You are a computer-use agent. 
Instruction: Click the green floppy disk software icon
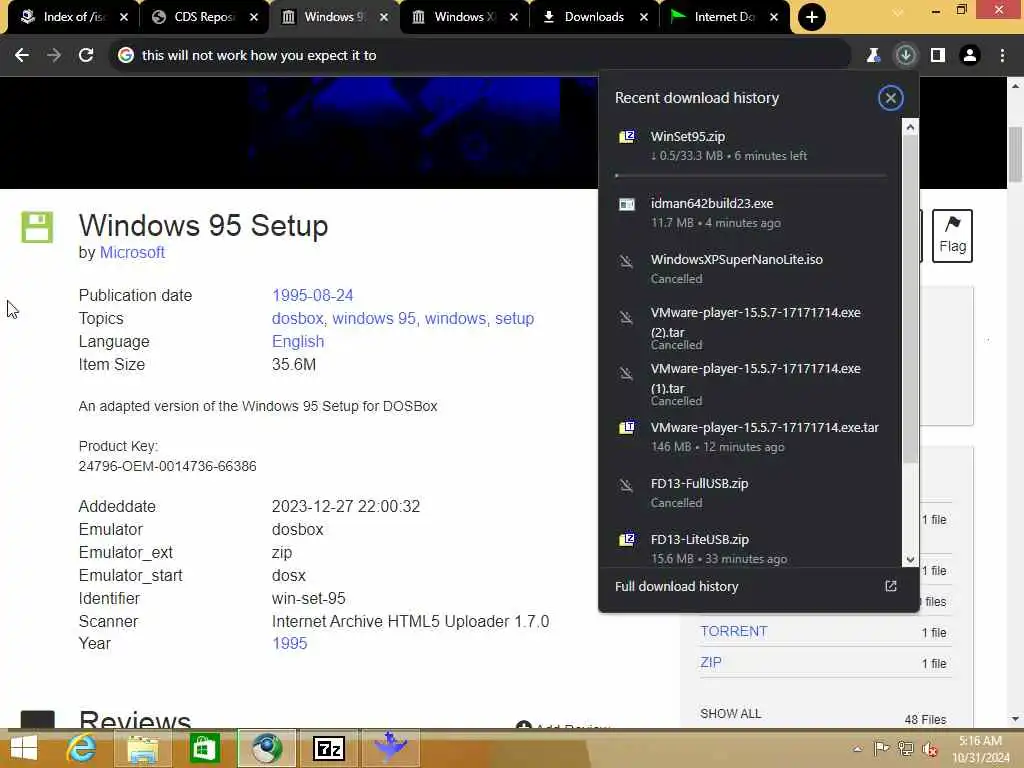coord(37,227)
